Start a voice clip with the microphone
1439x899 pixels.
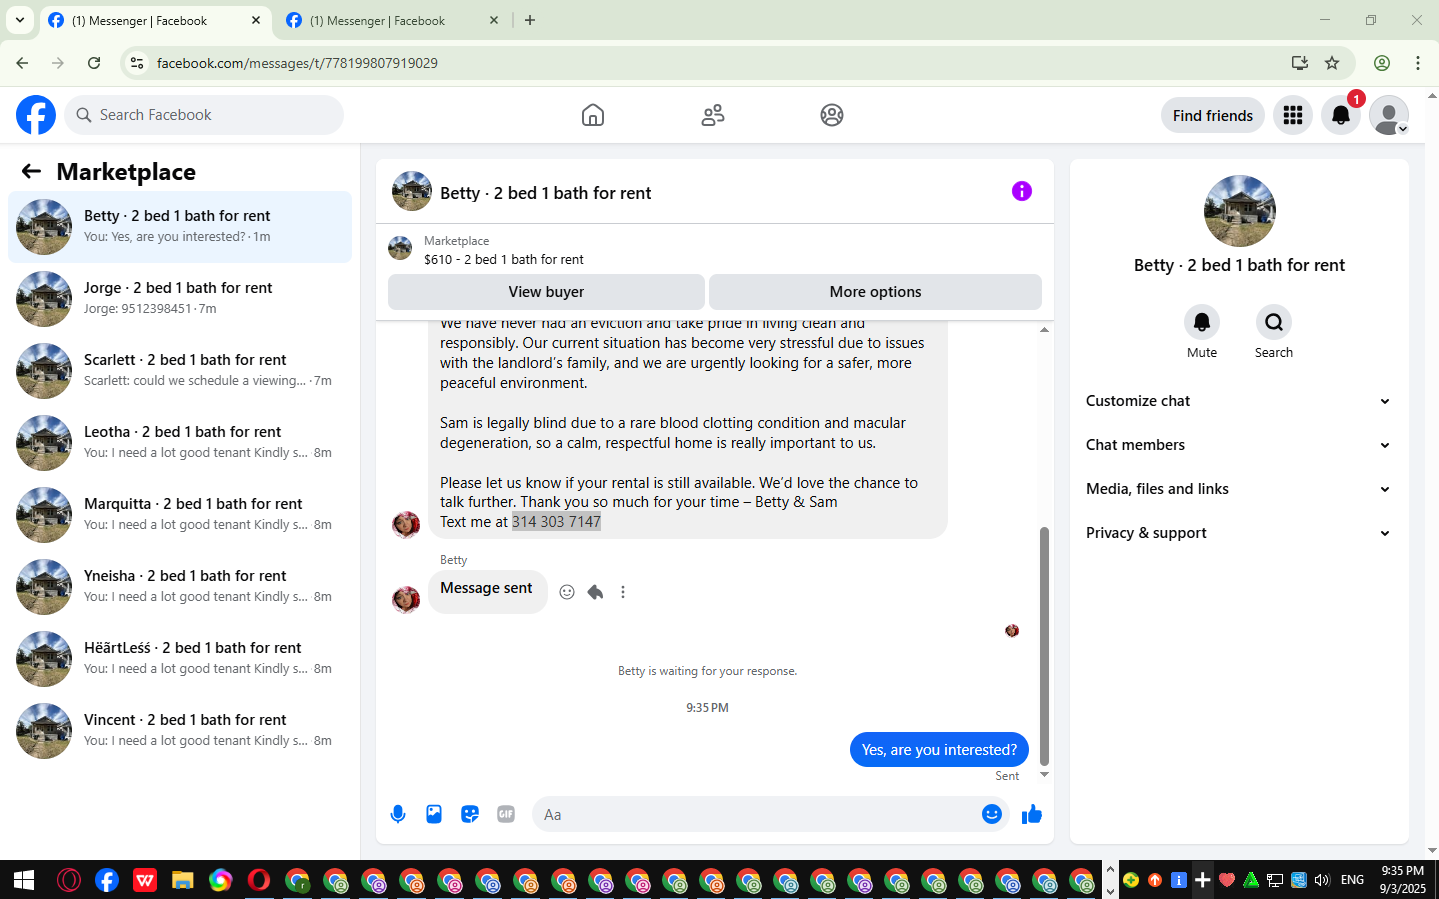pyautogui.click(x=398, y=814)
